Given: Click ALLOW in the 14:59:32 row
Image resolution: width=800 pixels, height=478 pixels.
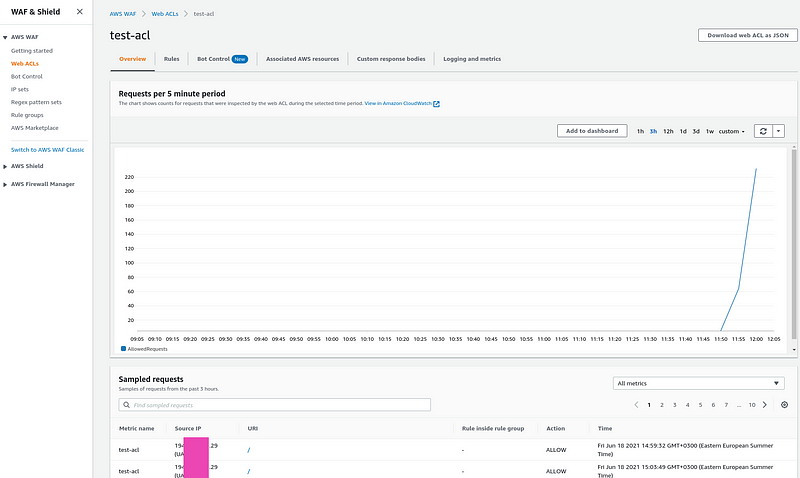Looking at the screenshot, I should pyautogui.click(x=556, y=450).
